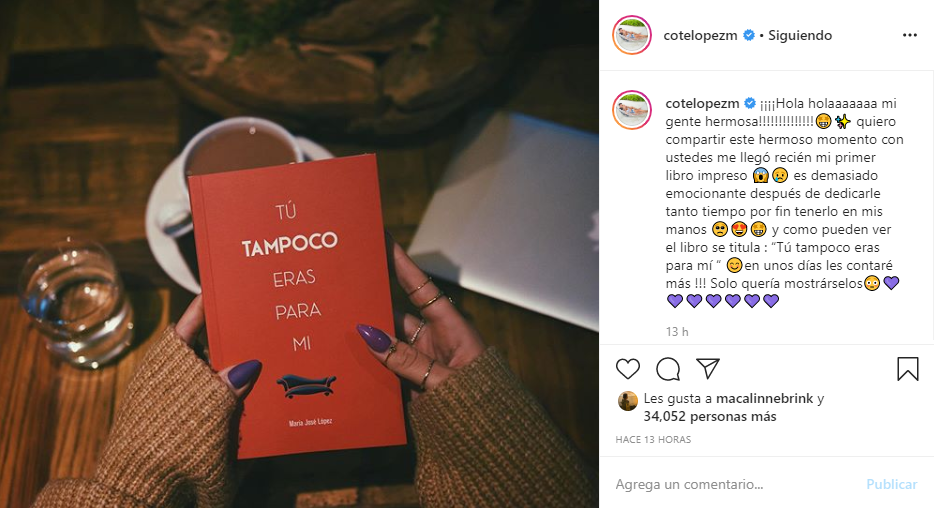Open the comment speech bubble icon
Viewport: 934px width, 508px height.
pos(668,369)
